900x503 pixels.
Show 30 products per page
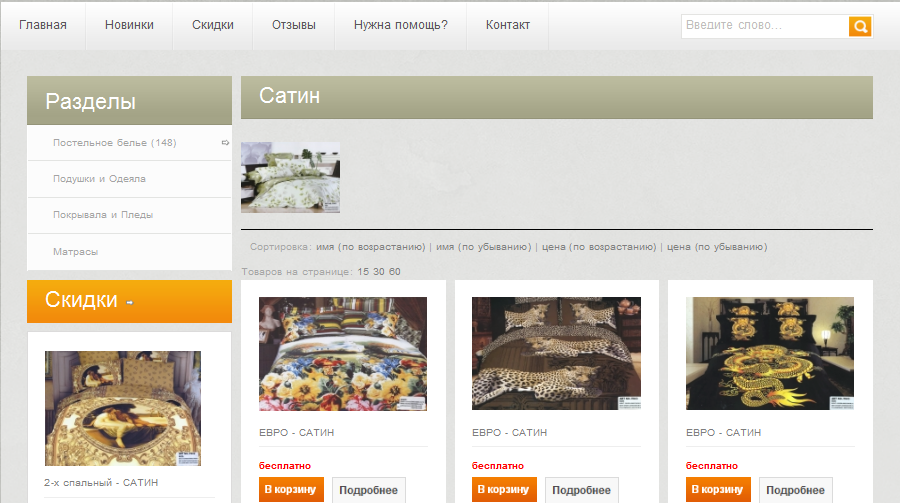point(379,272)
